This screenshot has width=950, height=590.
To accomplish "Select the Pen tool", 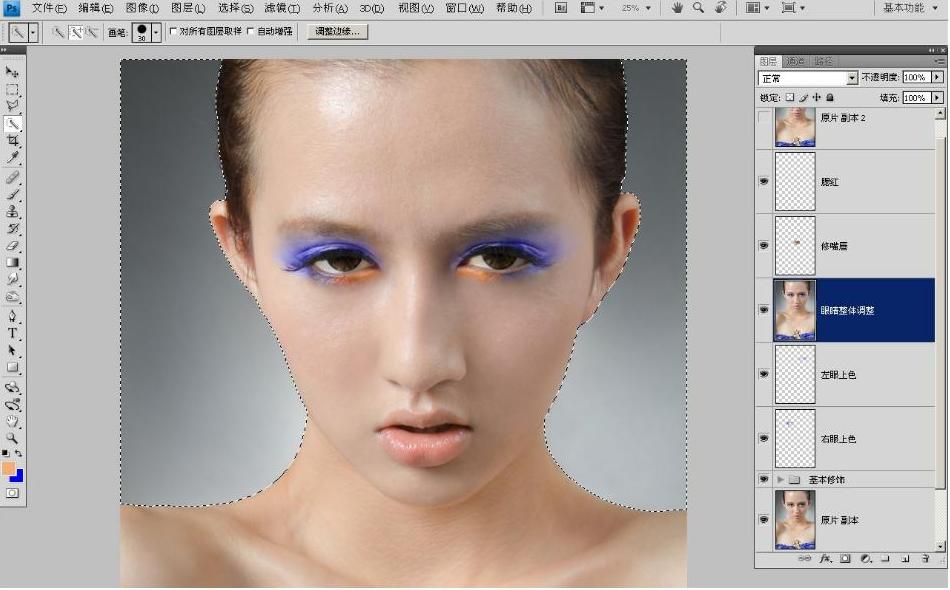I will [12, 316].
